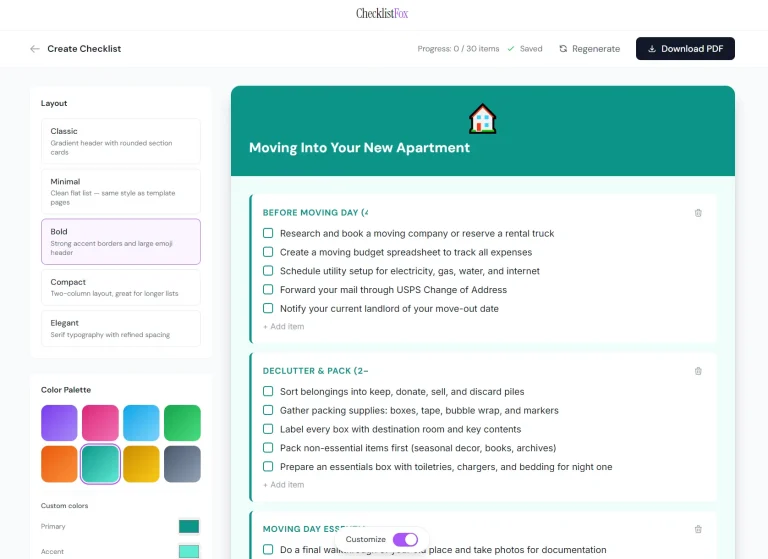
Task: Delete the Declutter & Pack section
Action: click(698, 371)
